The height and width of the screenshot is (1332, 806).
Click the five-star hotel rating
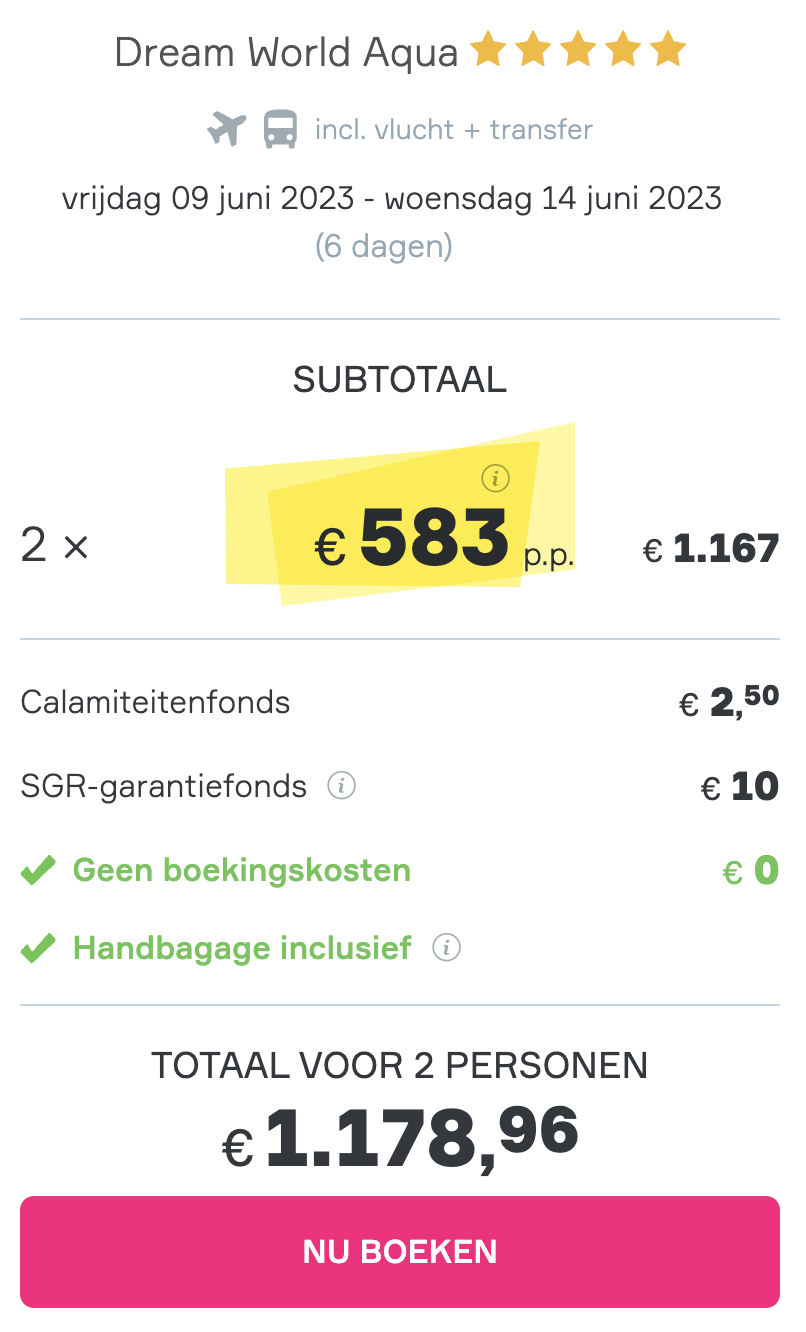(578, 50)
